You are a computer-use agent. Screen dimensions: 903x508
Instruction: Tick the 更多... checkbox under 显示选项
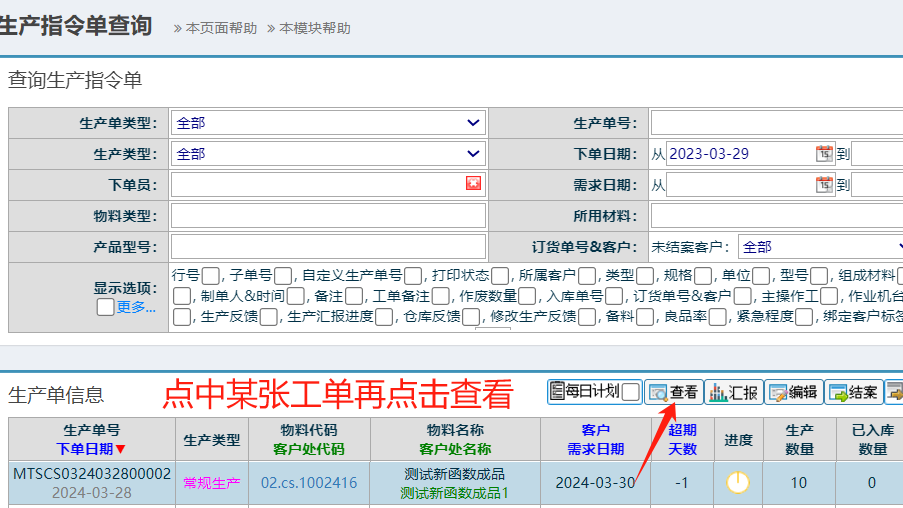(x=105, y=307)
